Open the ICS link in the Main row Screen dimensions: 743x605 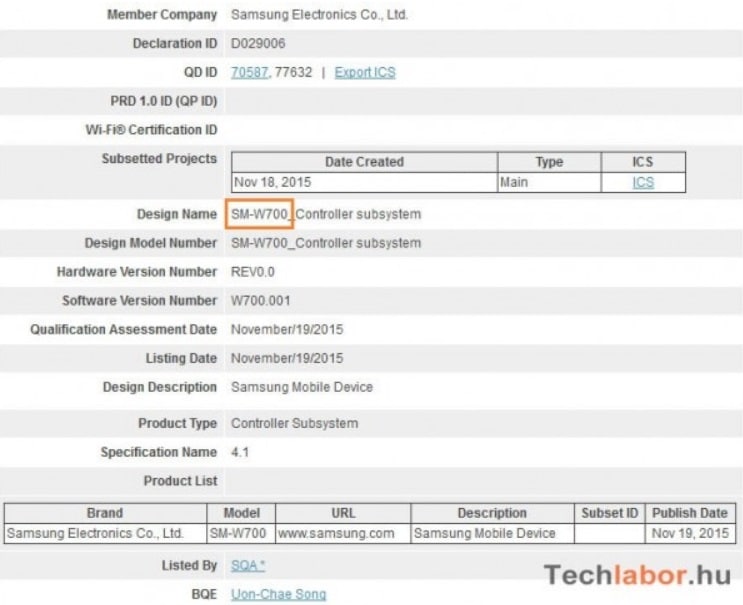643,183
